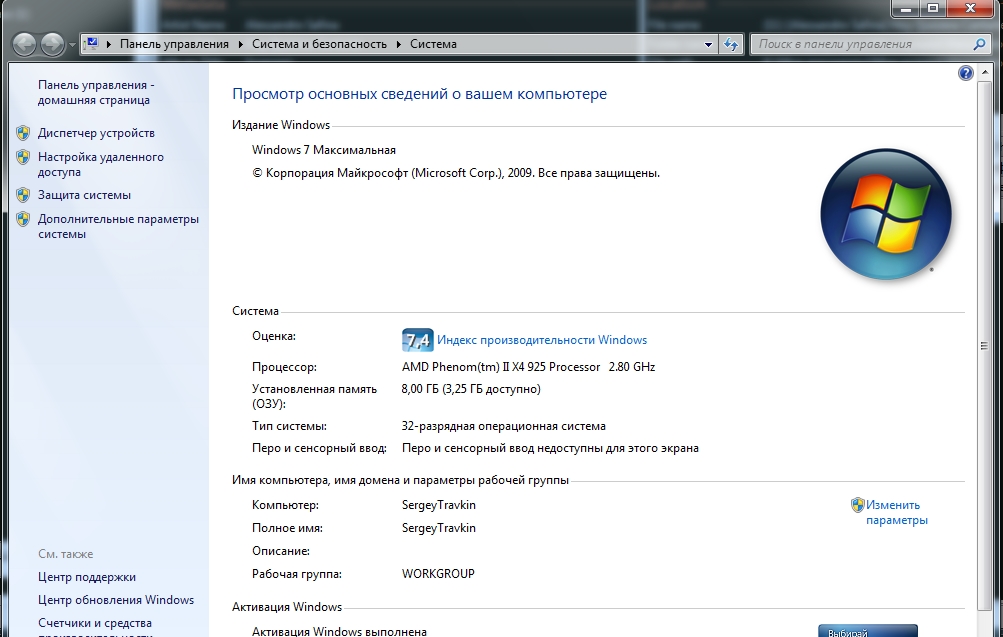Open Help via the blue question mark
This screenshot has height=637, width=1003.
[965, 73]
